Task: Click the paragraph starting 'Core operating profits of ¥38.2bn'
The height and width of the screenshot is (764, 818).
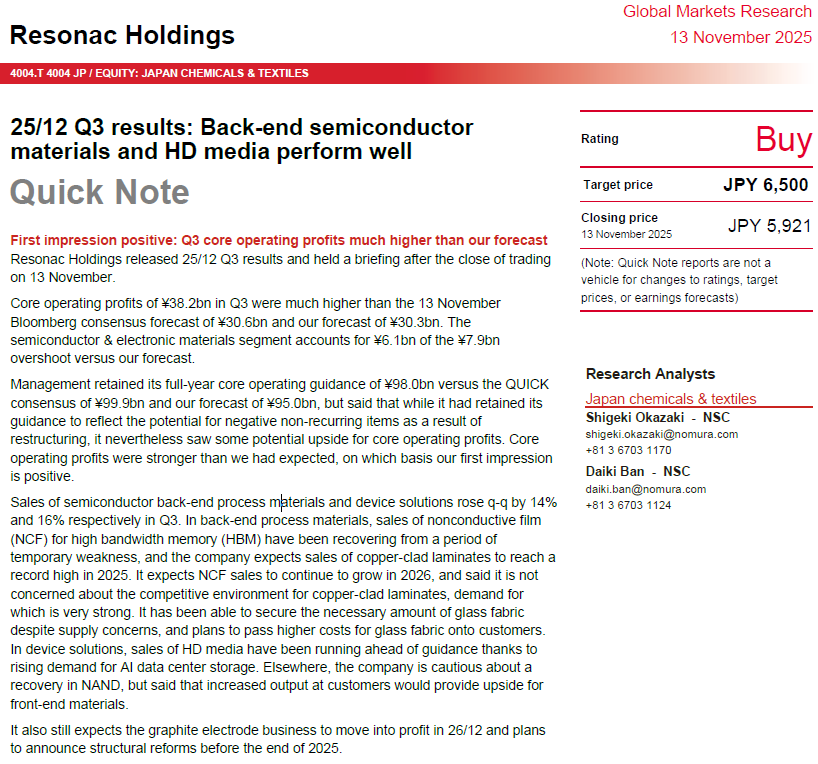Action: click(255, 331)
